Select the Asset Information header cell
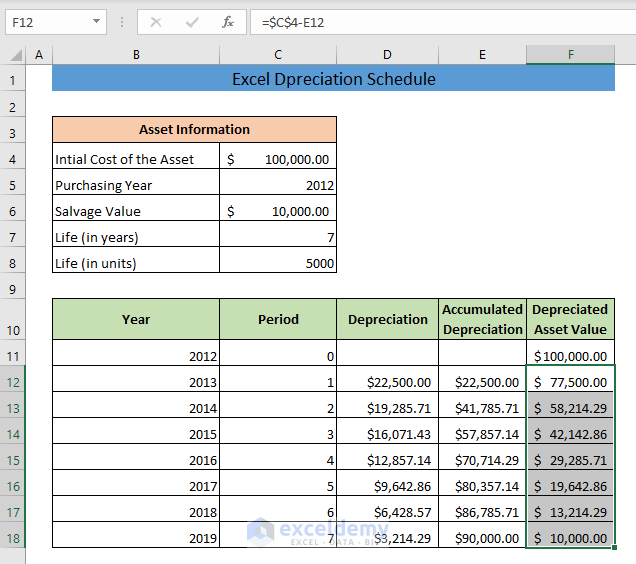The width and height of the screenshot is (636, 564). (x=194, y=130)
